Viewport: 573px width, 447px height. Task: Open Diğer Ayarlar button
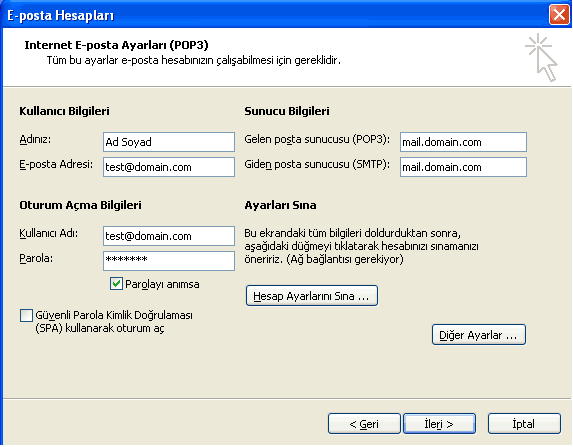tap(479, 335)
